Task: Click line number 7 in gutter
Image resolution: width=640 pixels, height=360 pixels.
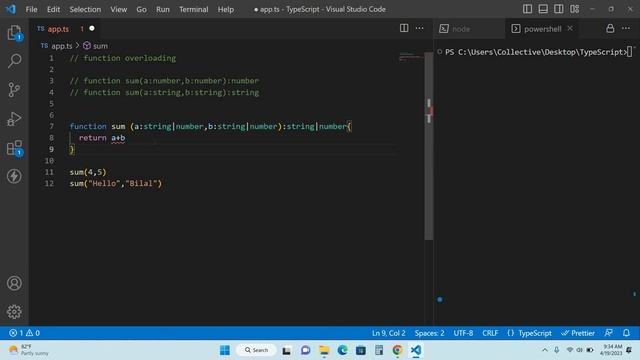Action: point(51,127)
